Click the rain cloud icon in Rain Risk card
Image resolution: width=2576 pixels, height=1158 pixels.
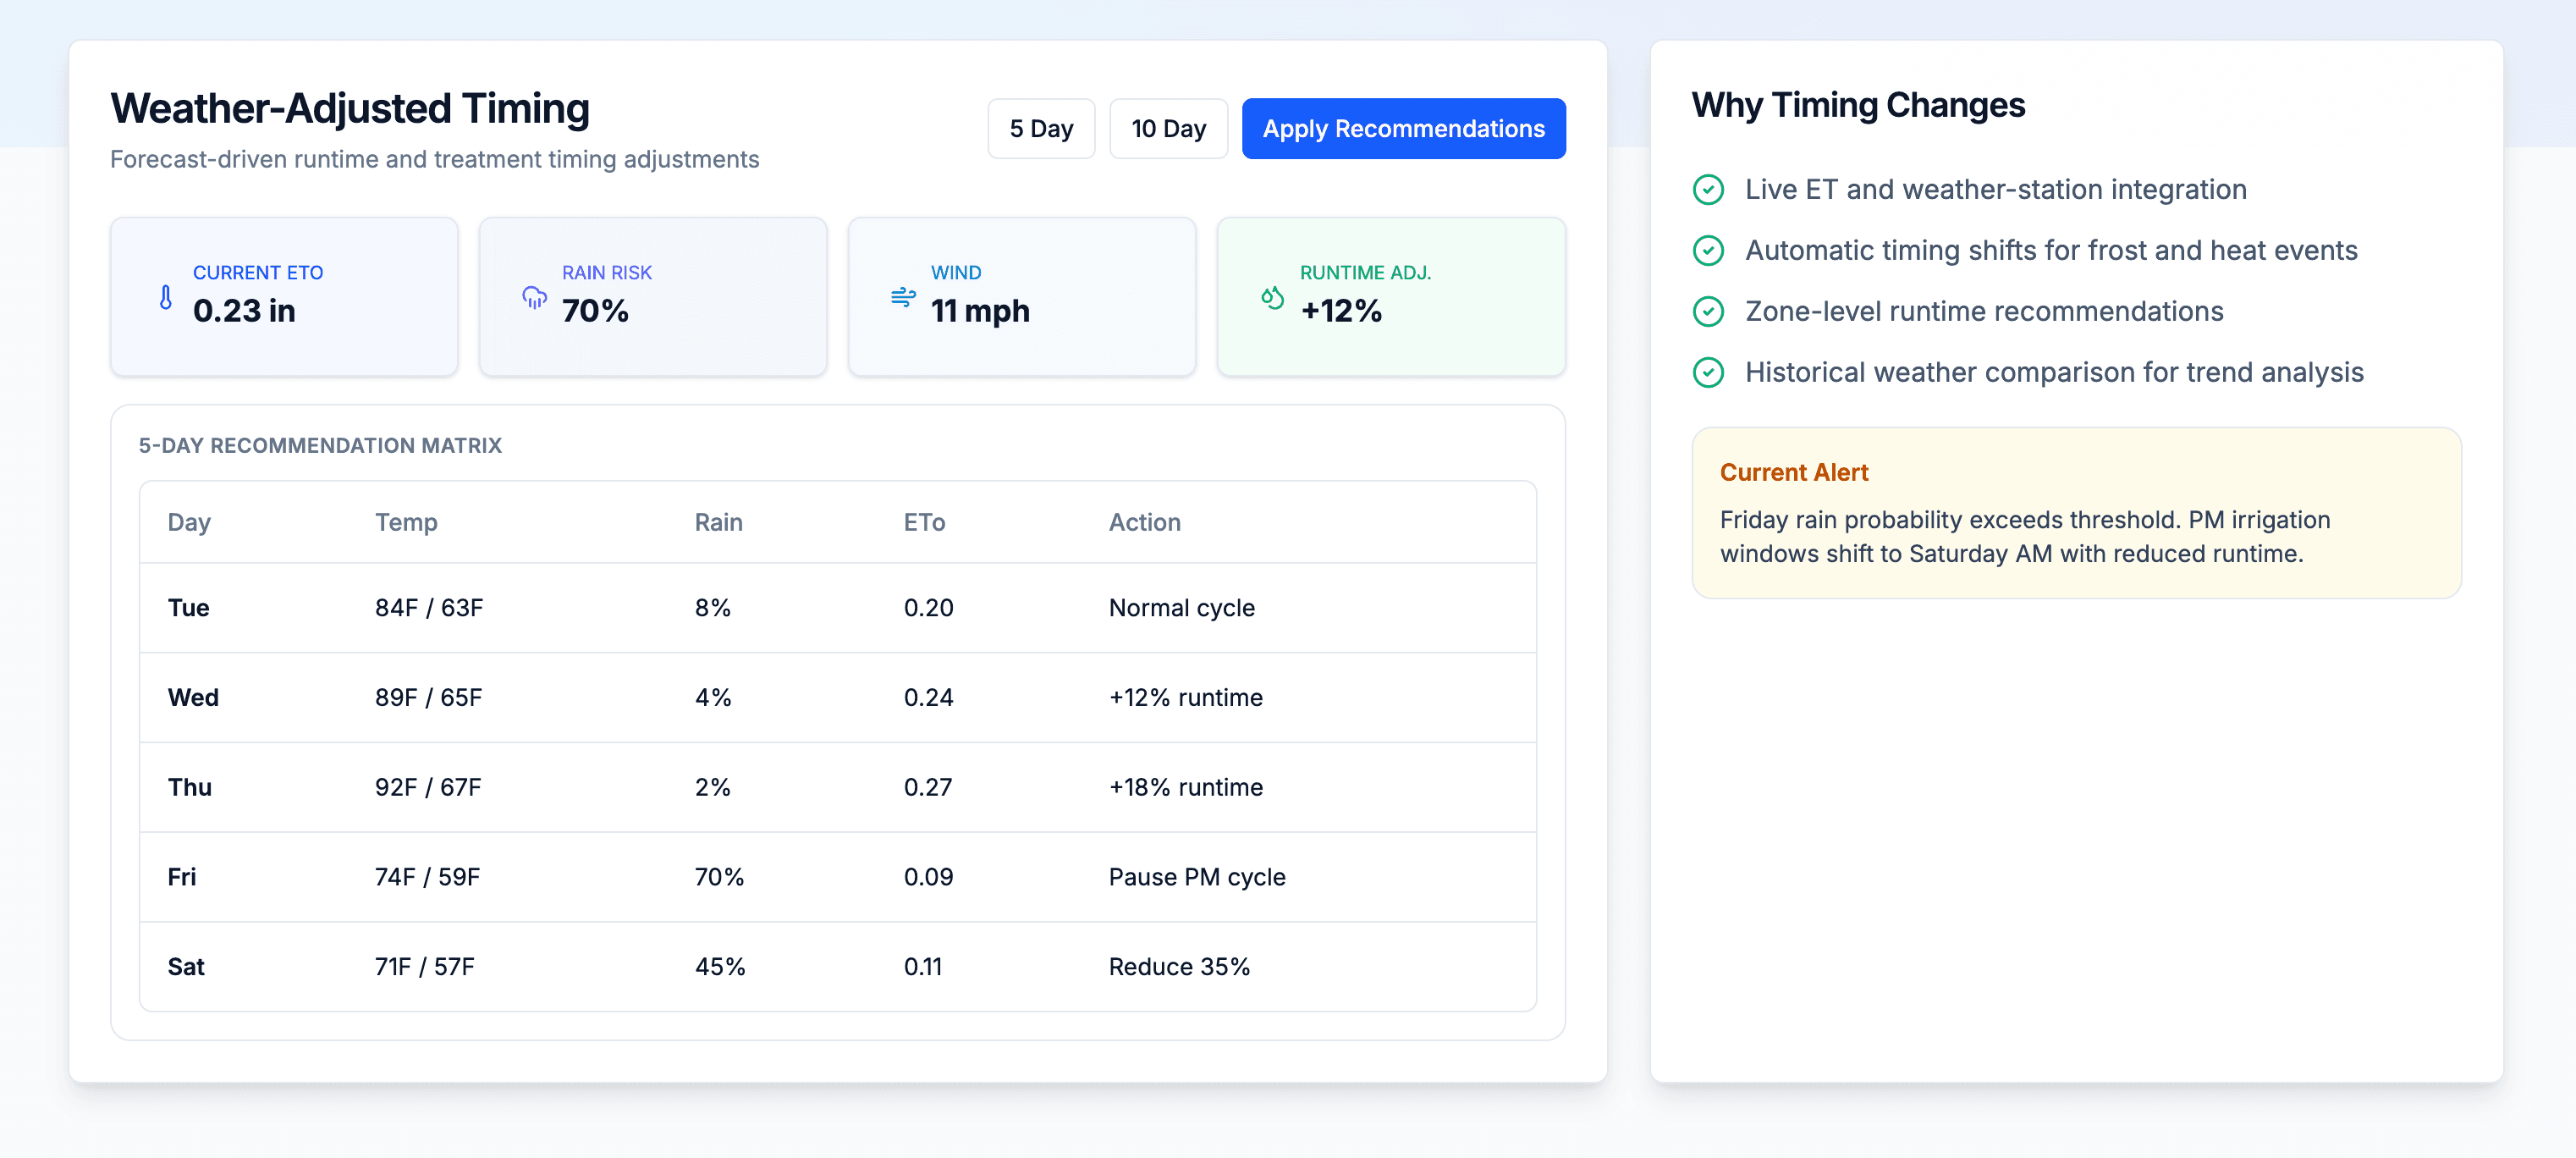pyautogui.click(x=534, y=297)
